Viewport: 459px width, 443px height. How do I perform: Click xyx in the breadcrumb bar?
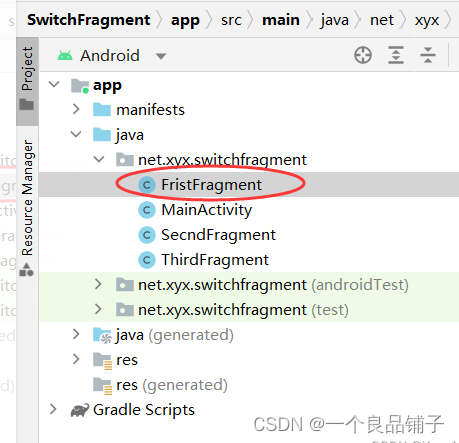[x=427, y=21]
